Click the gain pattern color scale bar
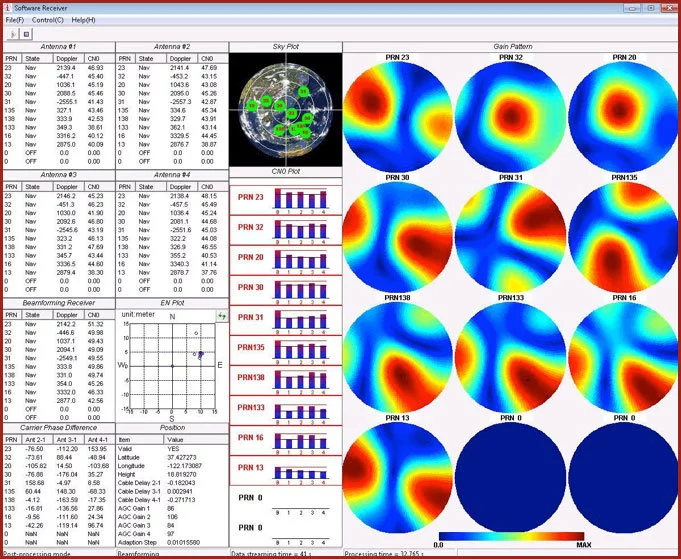The height and width of the screenshot is (559, 681). (x=512, y=536)
